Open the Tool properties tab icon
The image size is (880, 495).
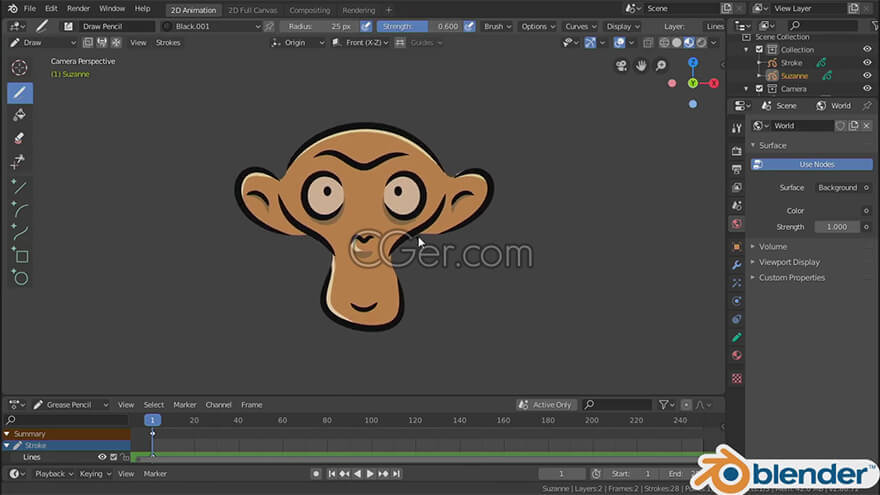point(737,129)
